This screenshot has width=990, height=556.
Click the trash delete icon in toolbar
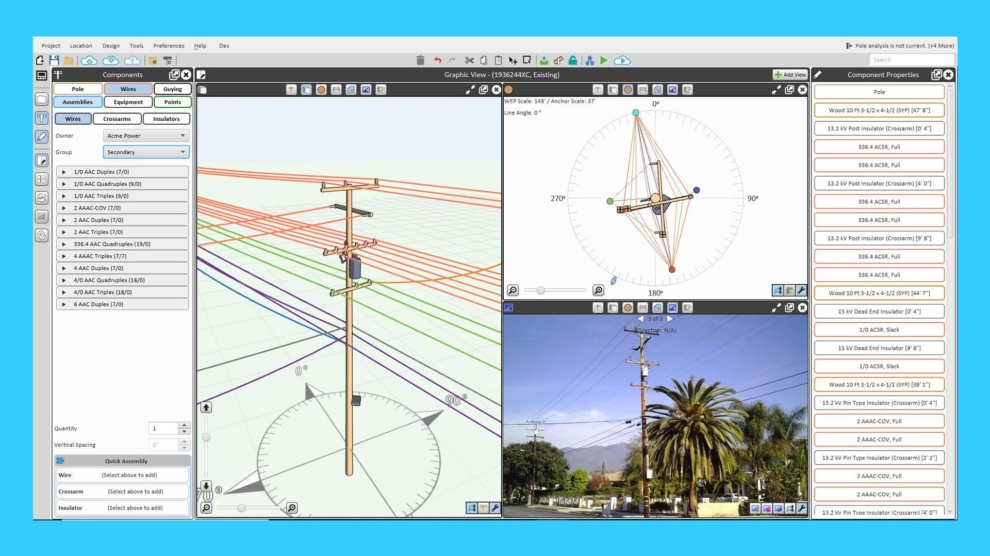tap(420, 60)
